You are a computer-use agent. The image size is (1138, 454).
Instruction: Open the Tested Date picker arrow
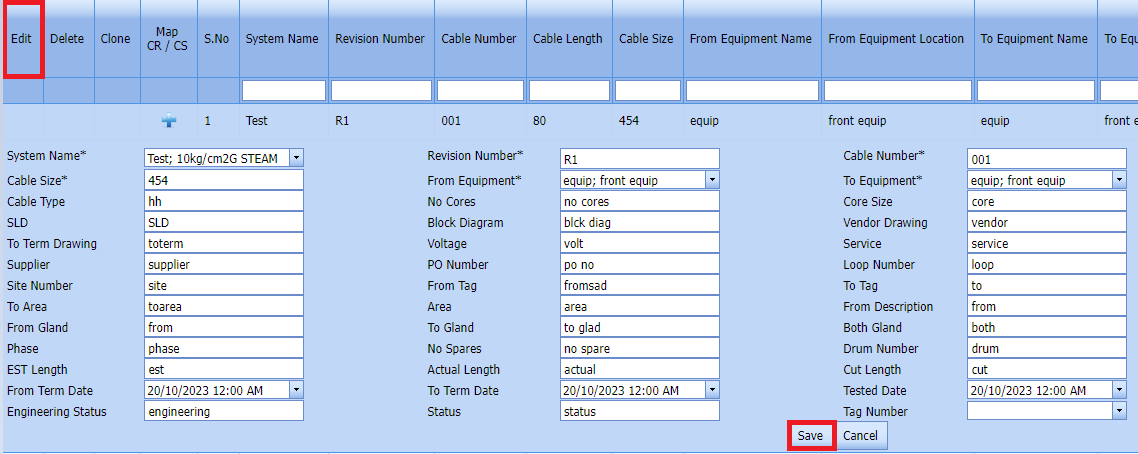pos(1118,390)
